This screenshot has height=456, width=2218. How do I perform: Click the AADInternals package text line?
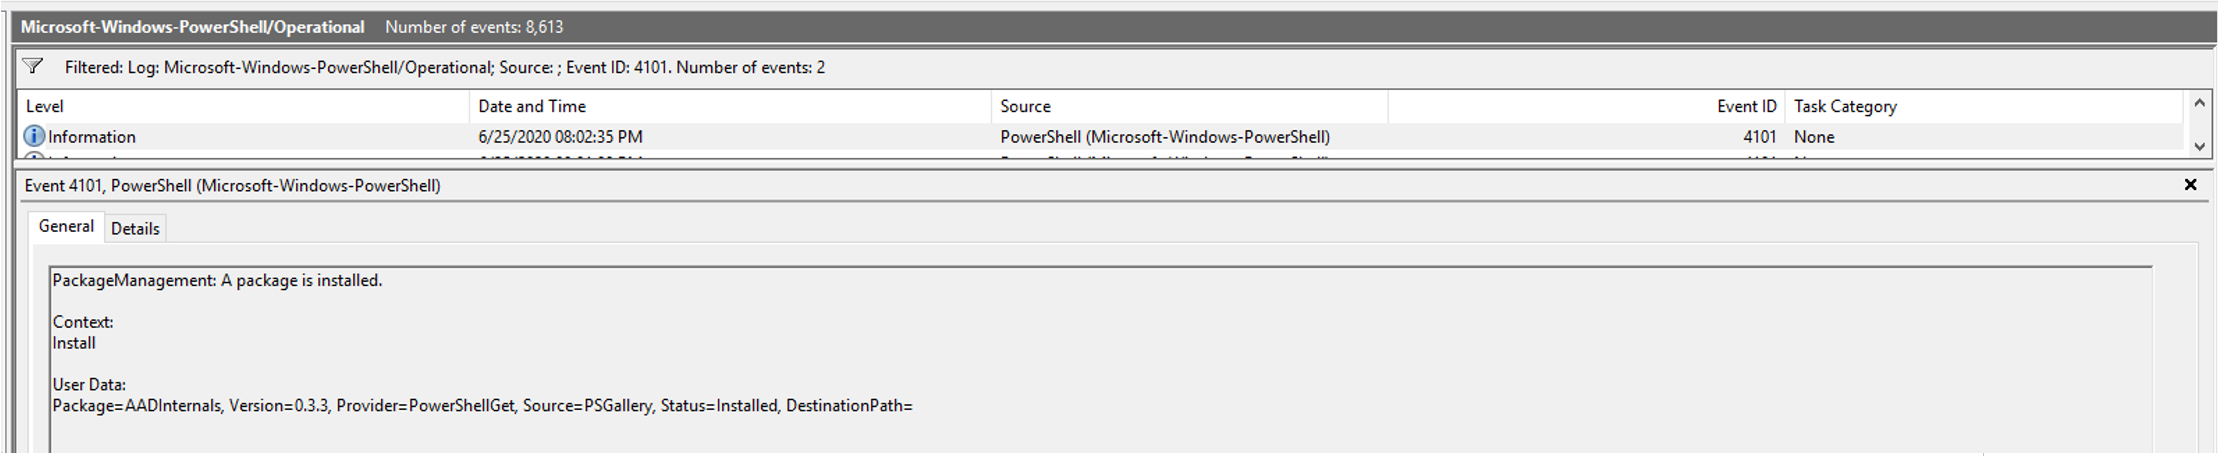coord(483,405)
